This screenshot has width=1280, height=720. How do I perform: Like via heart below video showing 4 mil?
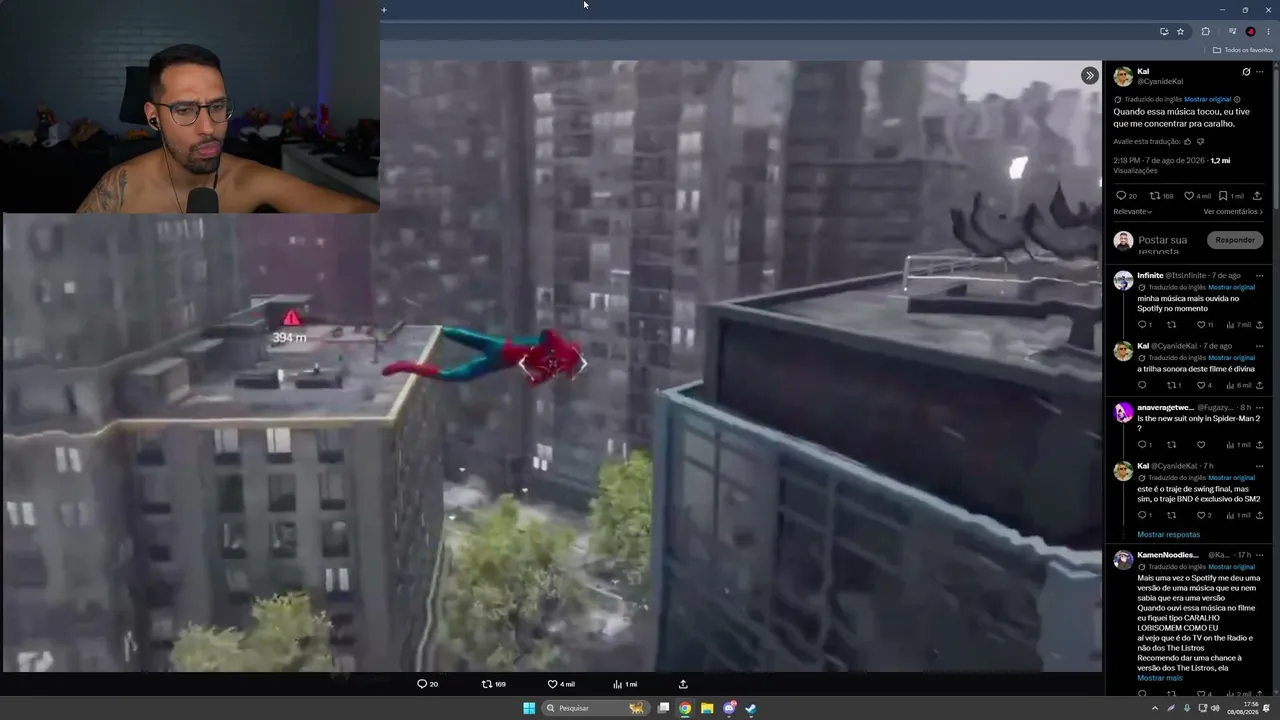coord(561,684)
